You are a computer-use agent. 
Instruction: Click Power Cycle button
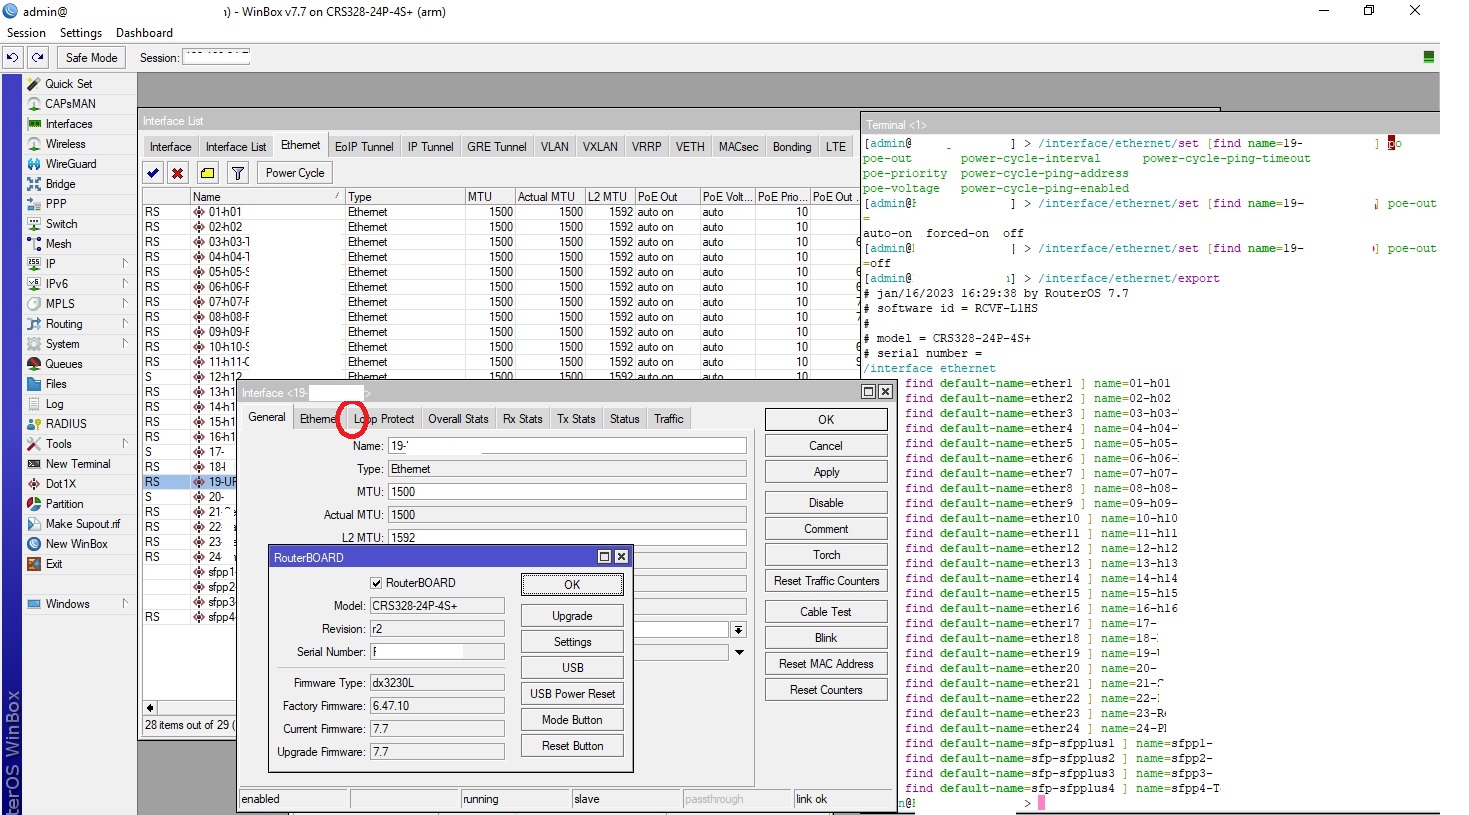295,173
